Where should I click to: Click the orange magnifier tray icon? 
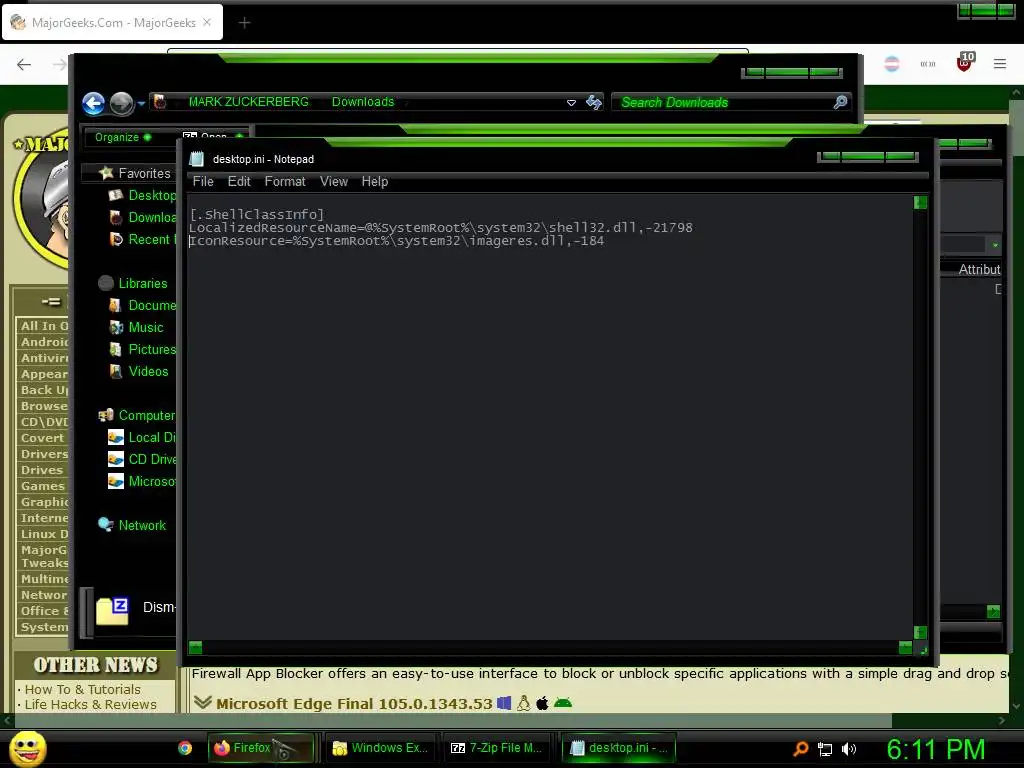click(801, 748)
